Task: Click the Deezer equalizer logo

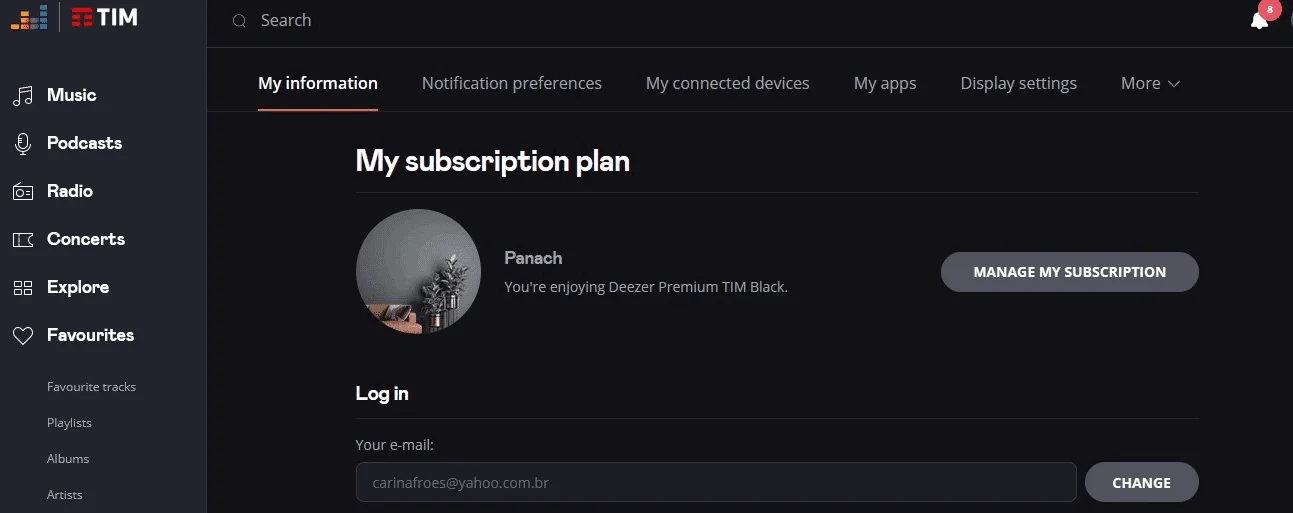Action: (x=29, y=17)
